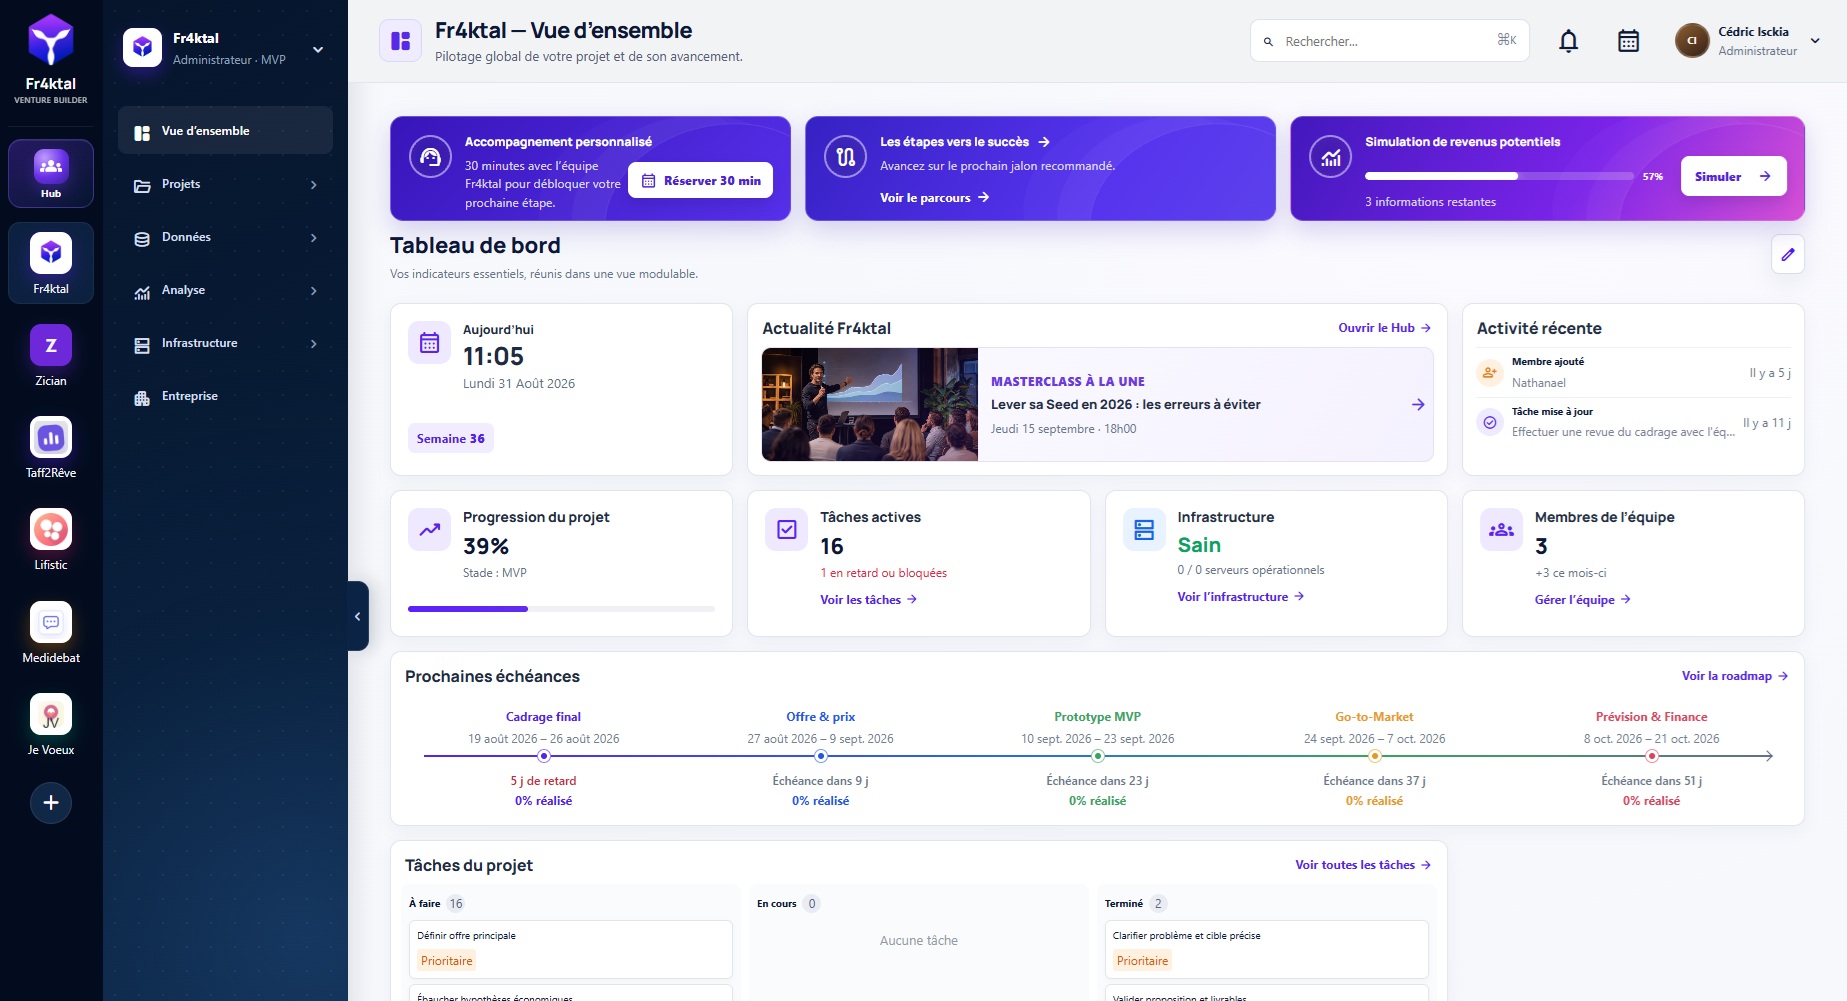Open notifications bell

[x=1569, y=41]
